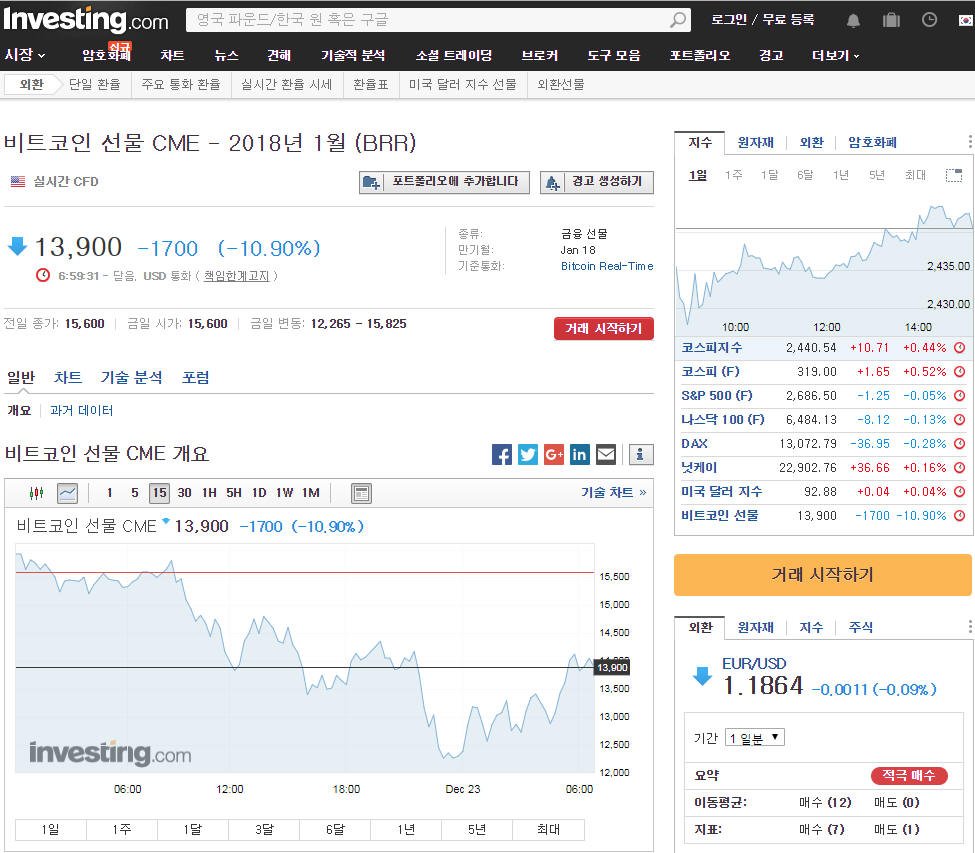Open the EUR/USD currency pair link
975x853 pixels.
[753, 663]
